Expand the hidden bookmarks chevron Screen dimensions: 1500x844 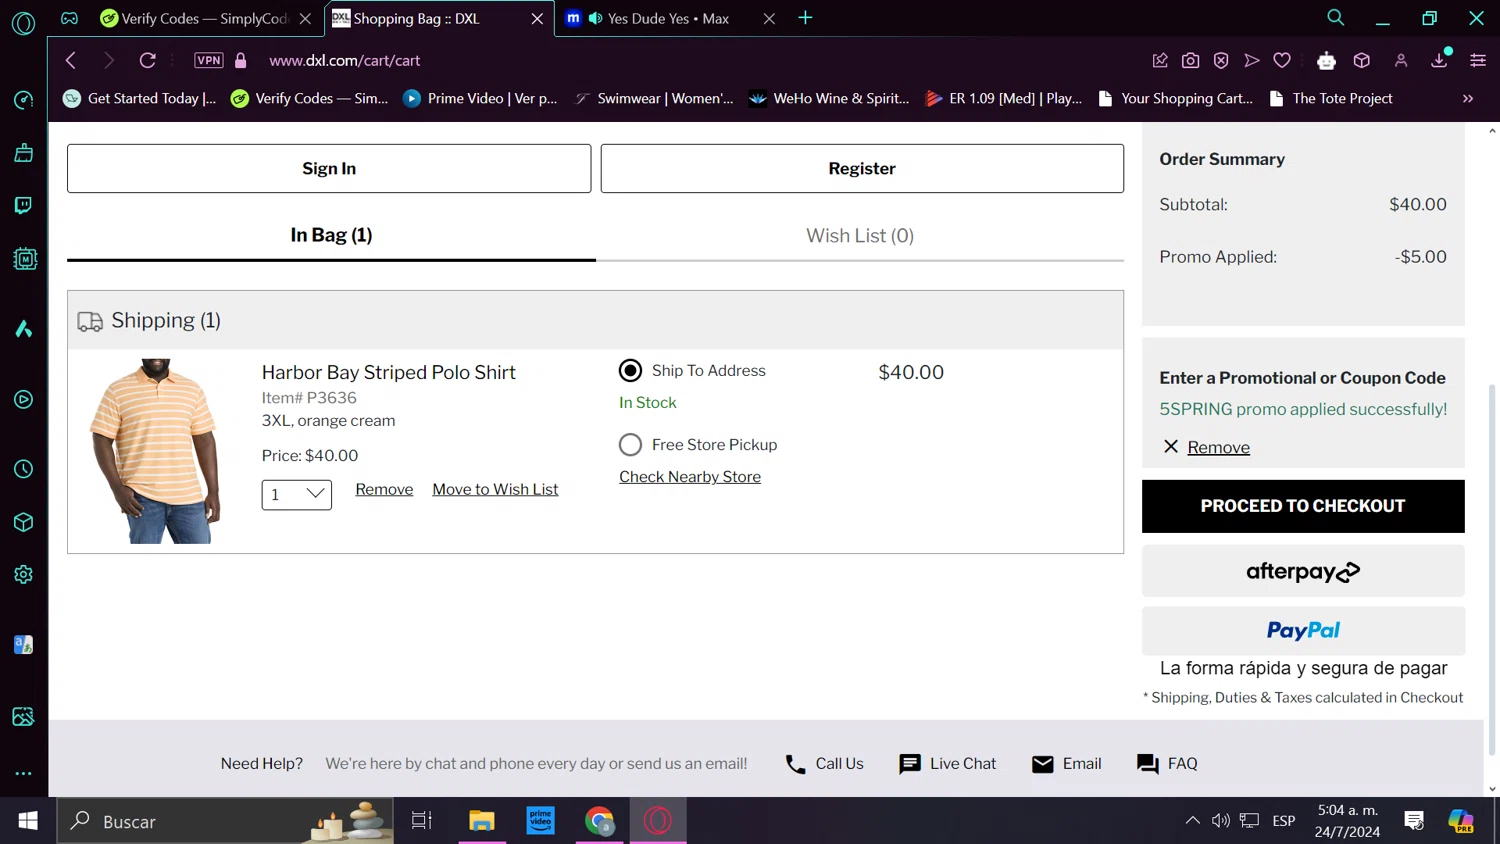click(x=1467, y=98)
